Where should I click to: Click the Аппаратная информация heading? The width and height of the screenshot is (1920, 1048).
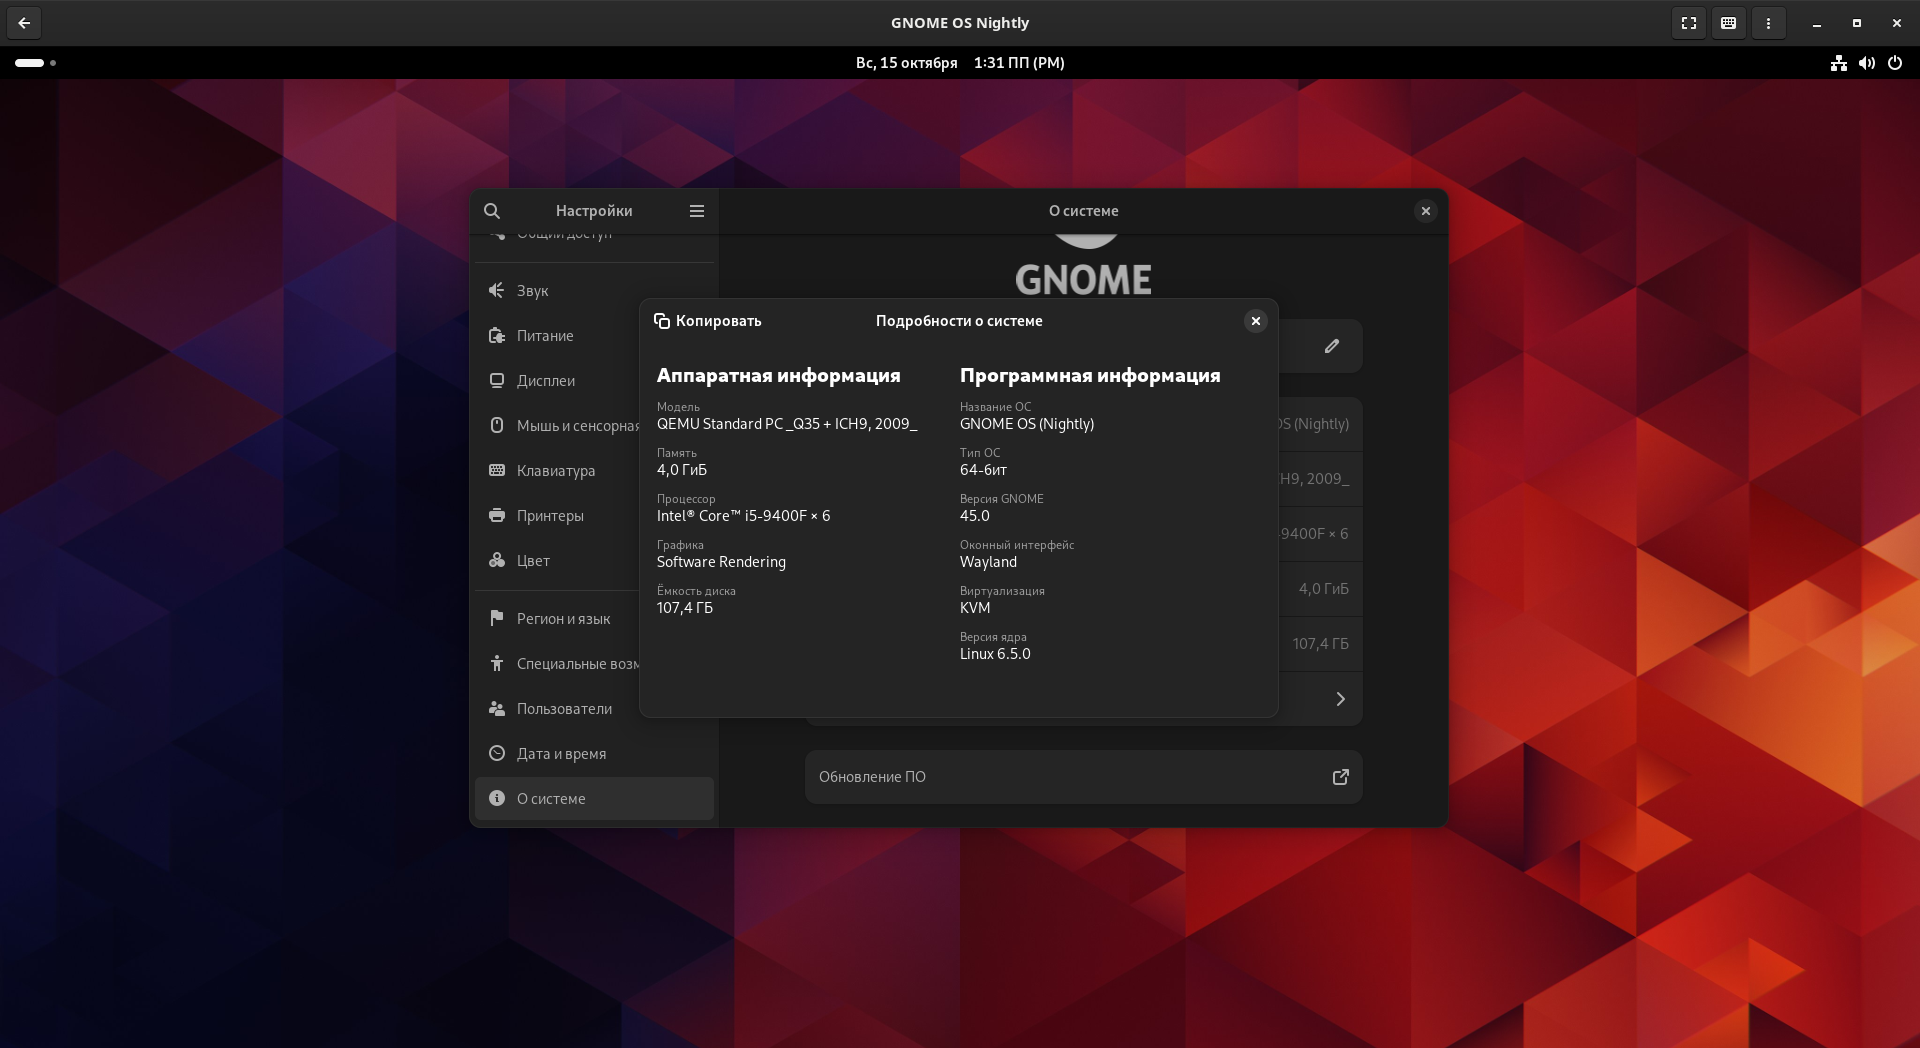coord(779,376)
